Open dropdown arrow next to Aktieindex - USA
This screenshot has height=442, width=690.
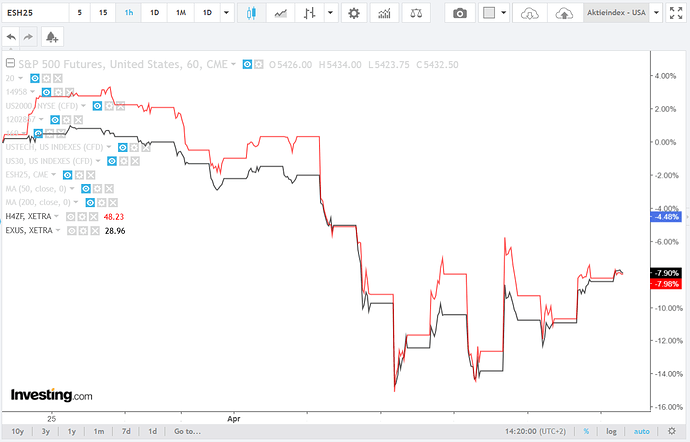point(656,13)
